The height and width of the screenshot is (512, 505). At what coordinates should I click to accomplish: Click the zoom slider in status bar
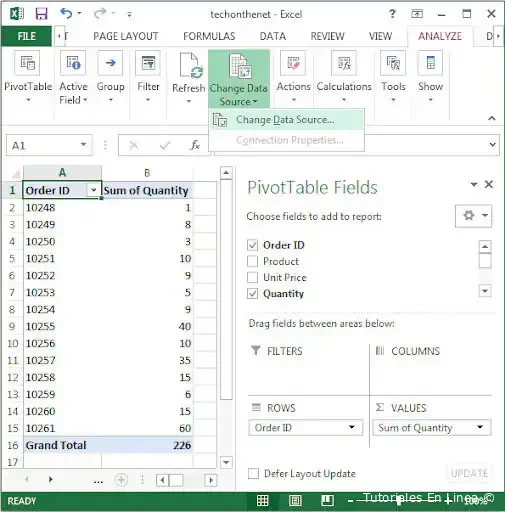pos(398,500)
